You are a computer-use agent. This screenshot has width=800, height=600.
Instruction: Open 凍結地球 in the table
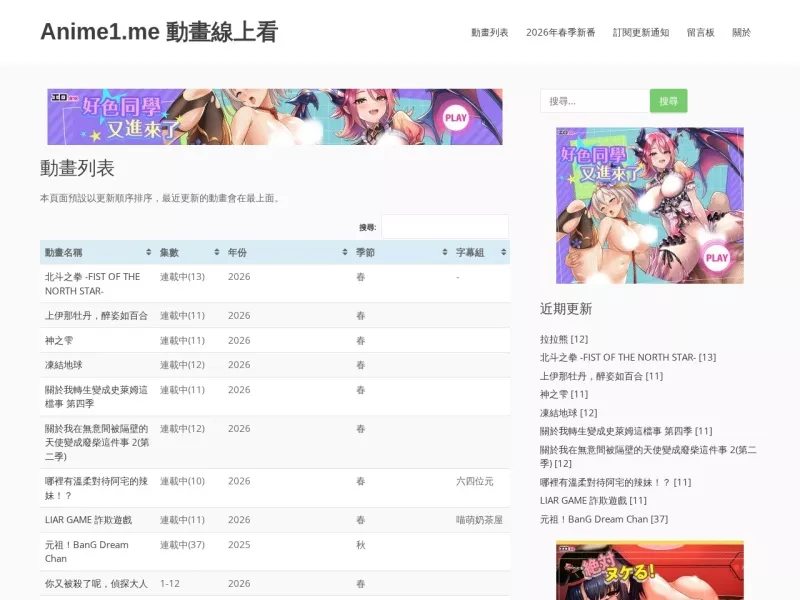click(63, 365)
